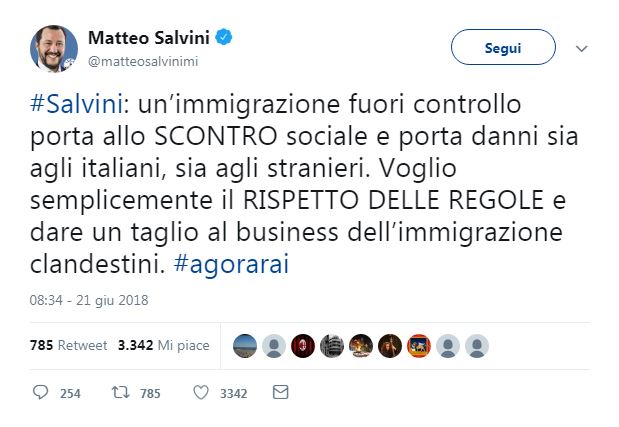Image resolution: width=619 pixels, height=427 pixels.
Task: Click the red and black AC Milan crest avatar
Action: [302, 345]
